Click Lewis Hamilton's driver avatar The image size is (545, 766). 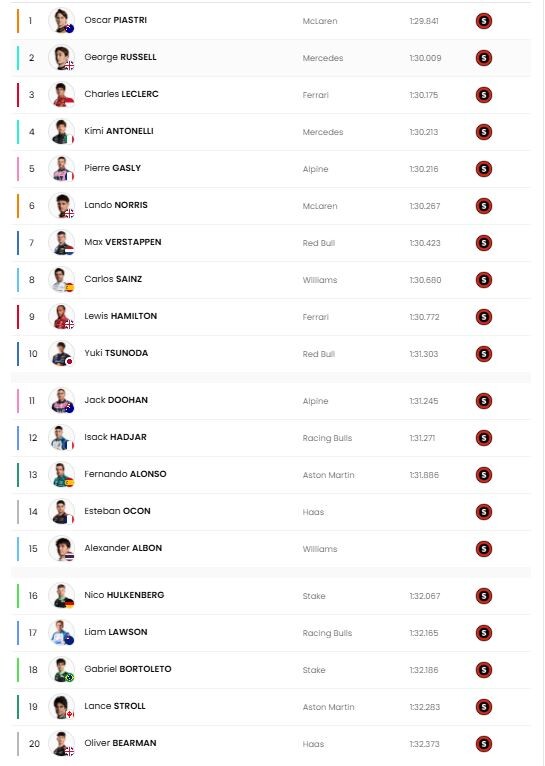[62, 317]
